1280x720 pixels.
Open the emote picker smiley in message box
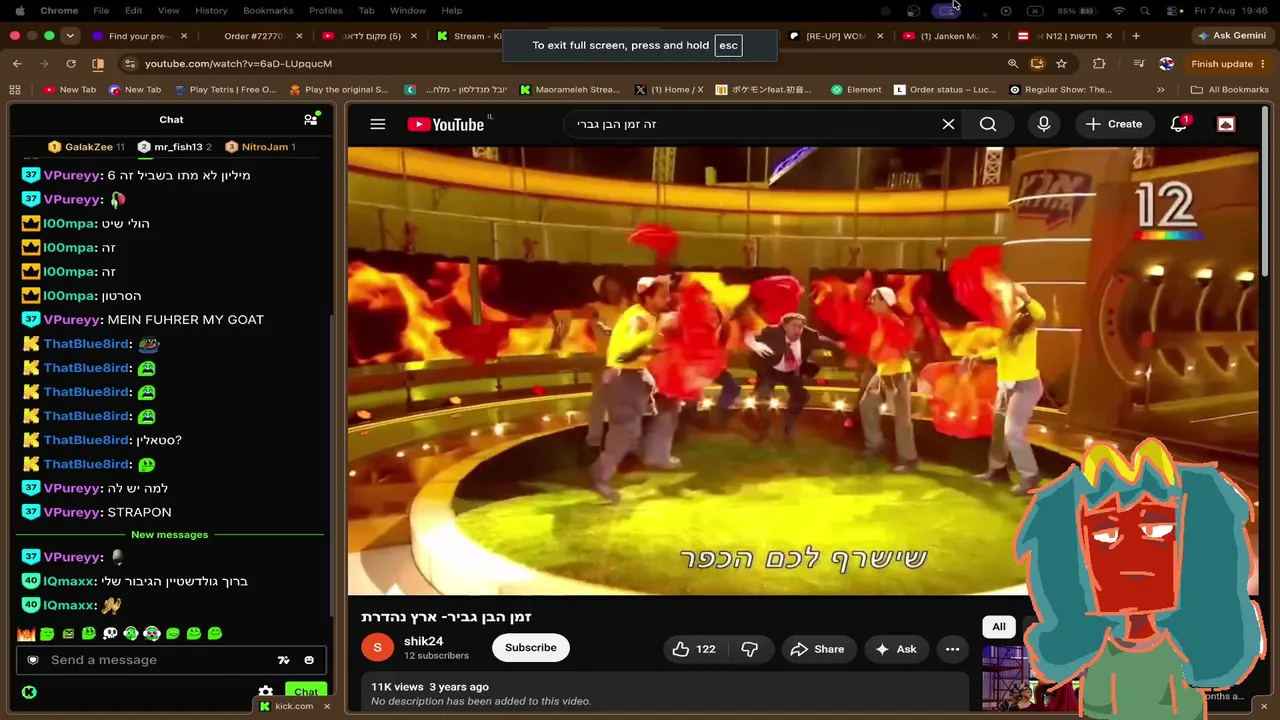[309, 660]
